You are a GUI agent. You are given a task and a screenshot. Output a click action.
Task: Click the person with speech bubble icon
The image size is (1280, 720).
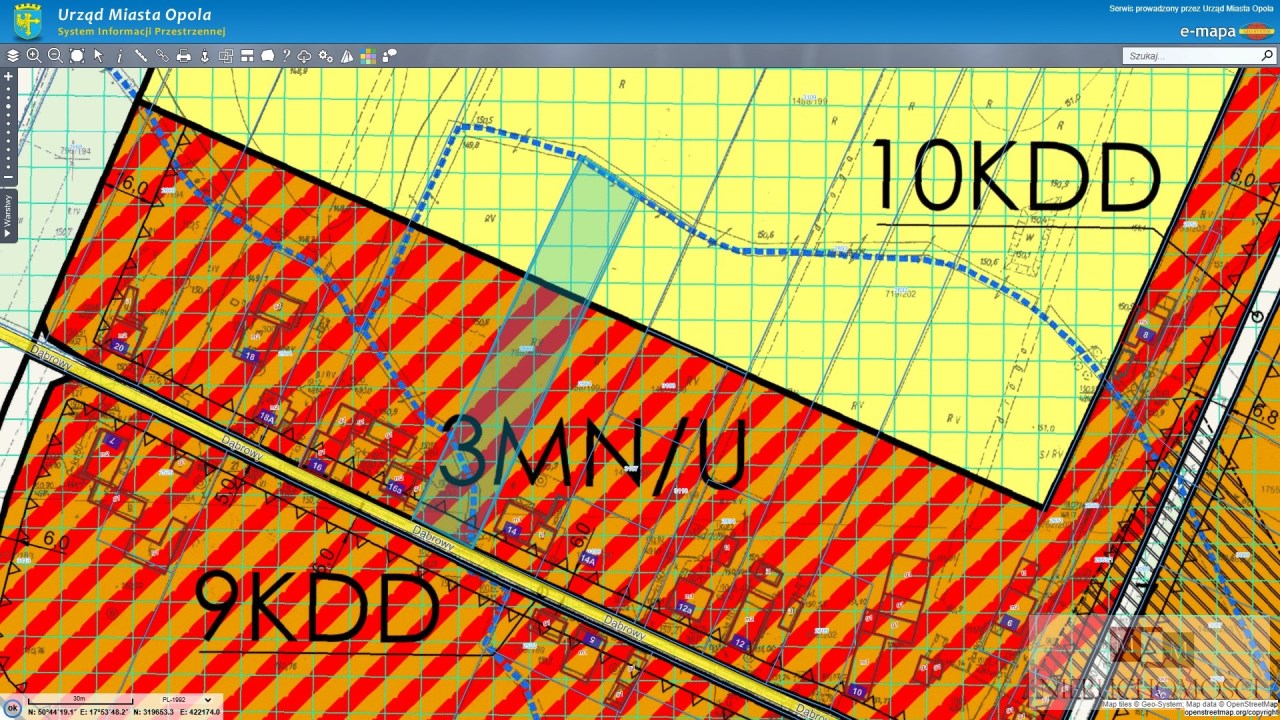[x=390, y=56]
